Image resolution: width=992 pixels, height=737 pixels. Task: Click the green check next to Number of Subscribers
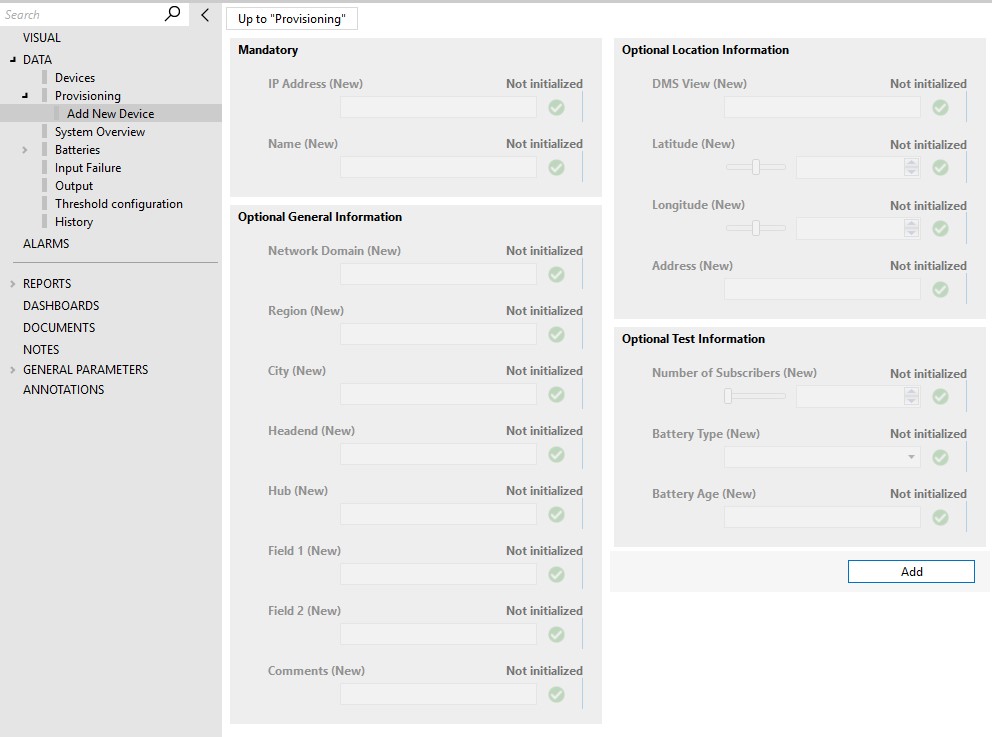[x=941, y=397]
